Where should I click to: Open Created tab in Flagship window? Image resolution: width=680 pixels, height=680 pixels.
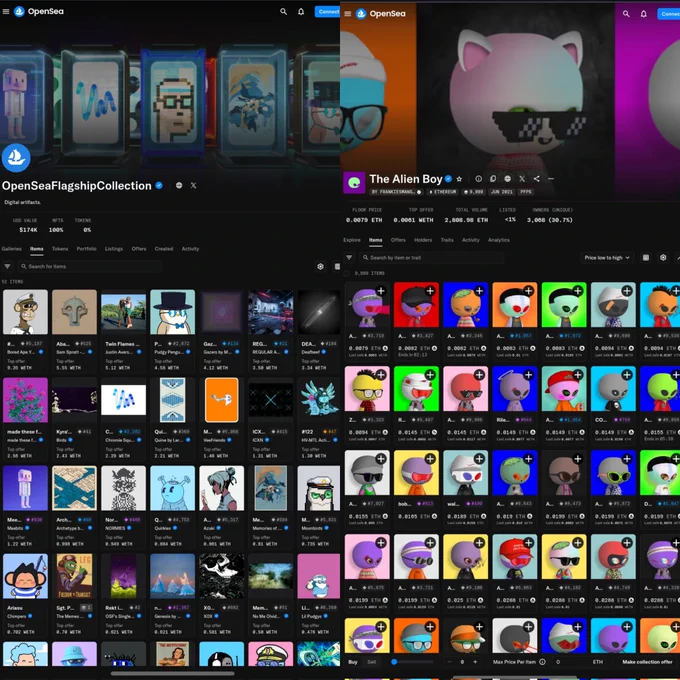tap(164, 249)
